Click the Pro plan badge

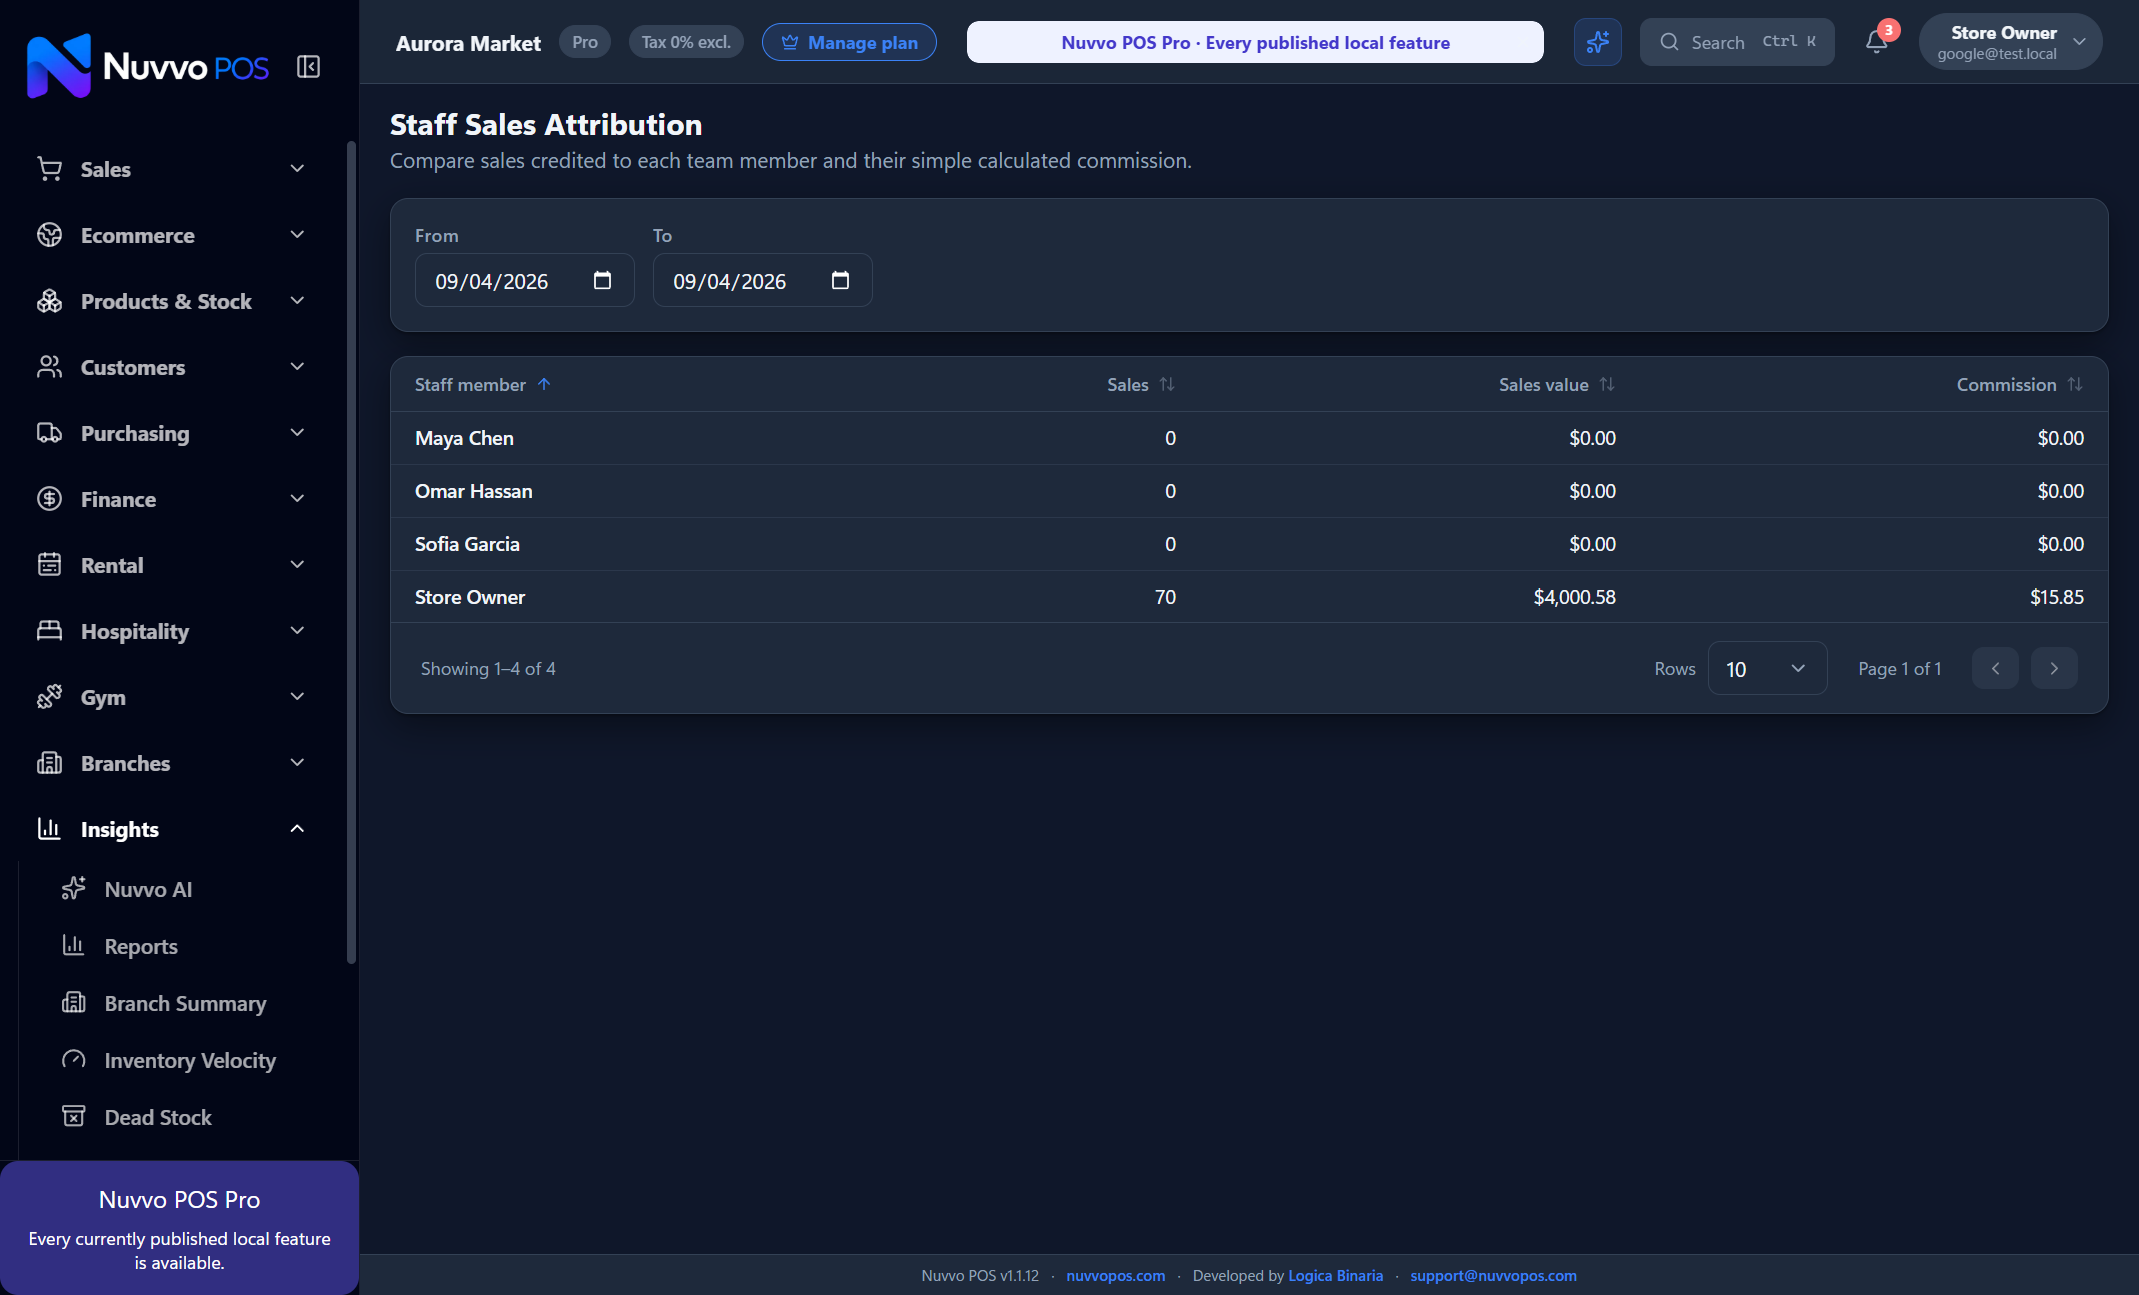coord(585,42)
